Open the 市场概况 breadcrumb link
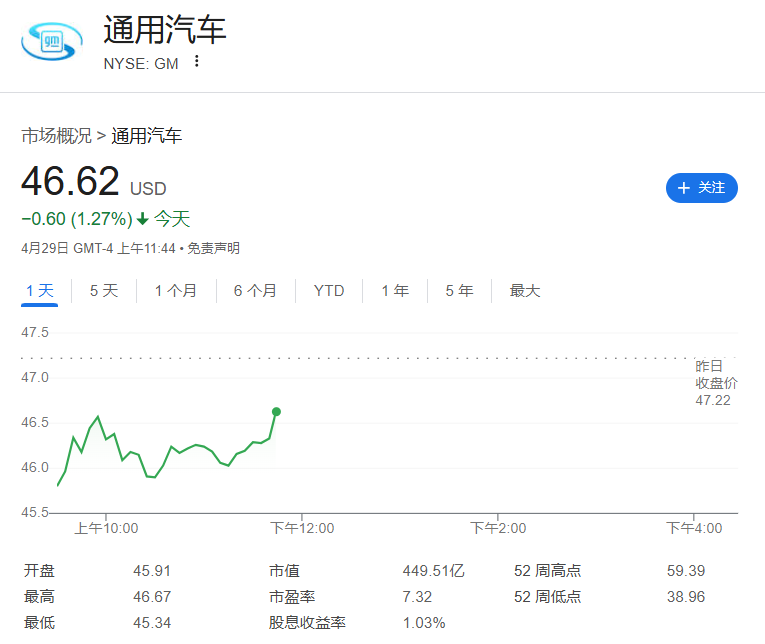Screen dimensions: 765x644 tap(57, 136)
